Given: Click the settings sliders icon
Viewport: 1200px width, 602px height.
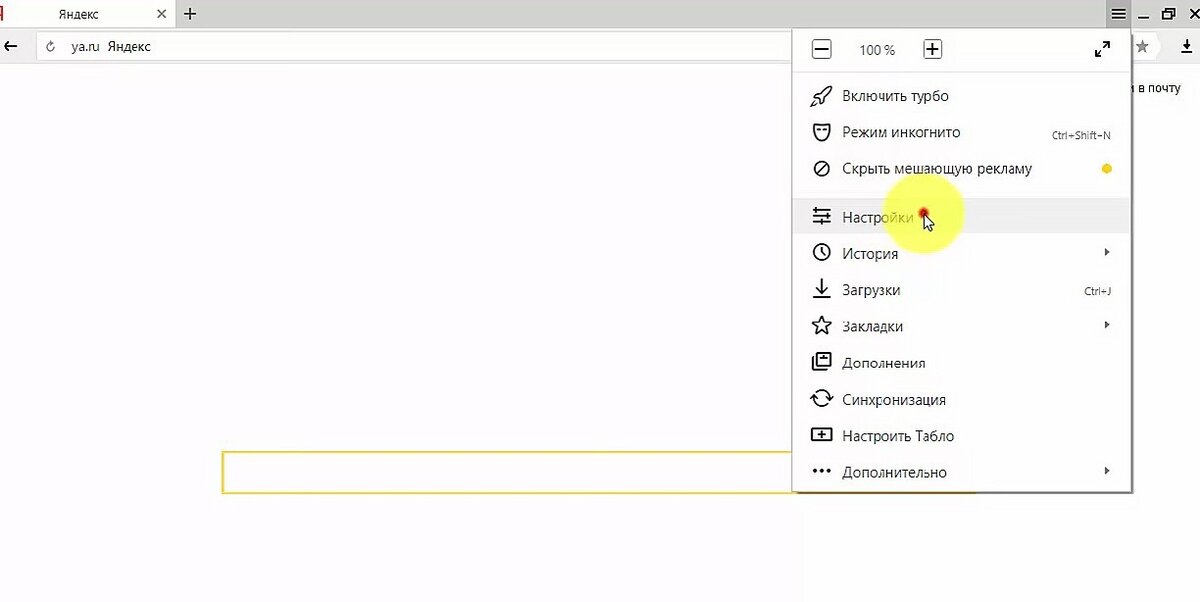Looking at the screenshot, I should [821, 216].
